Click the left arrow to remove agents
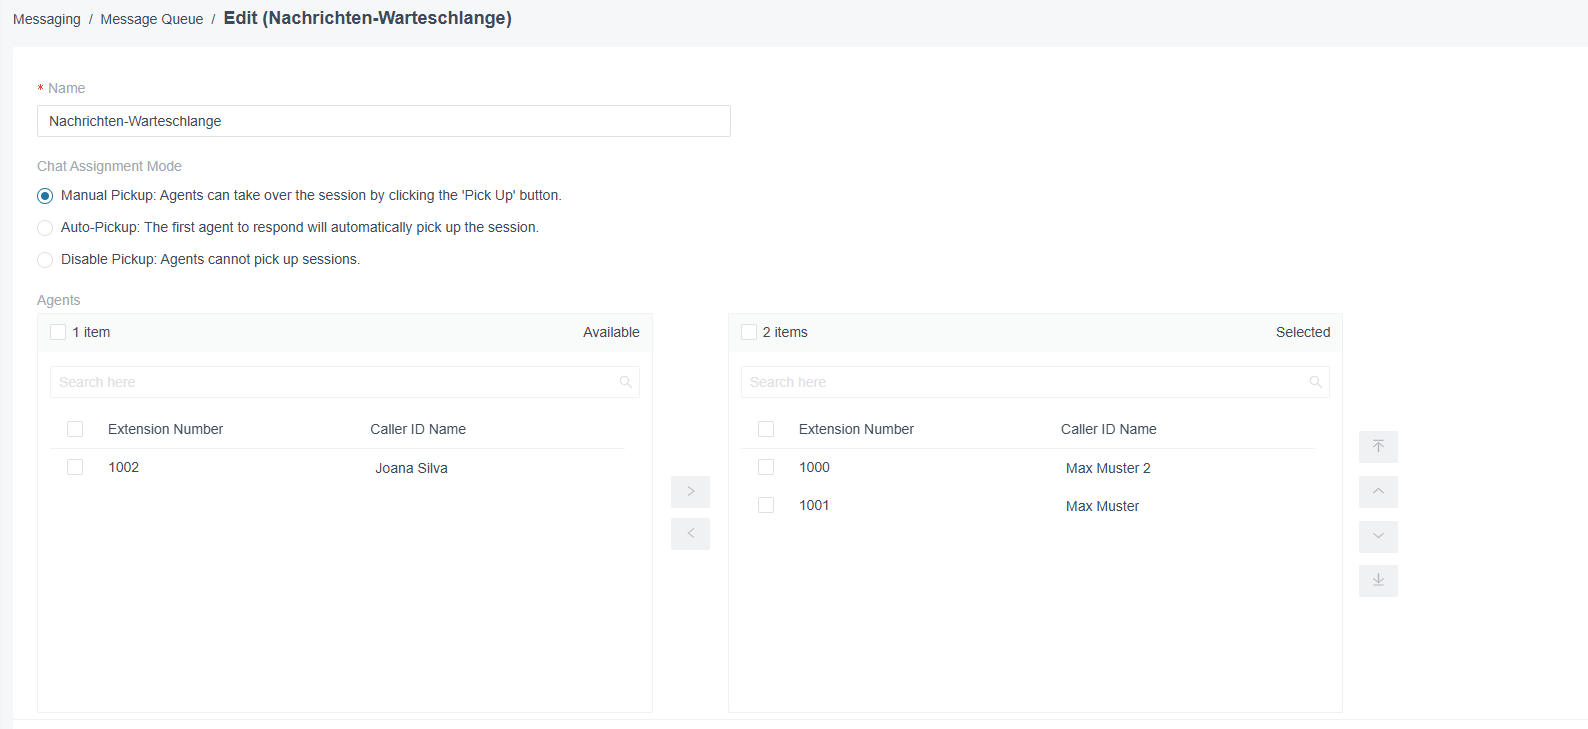Image resolution: width=1588 pixels, height=729 pixels. point(690,533)
